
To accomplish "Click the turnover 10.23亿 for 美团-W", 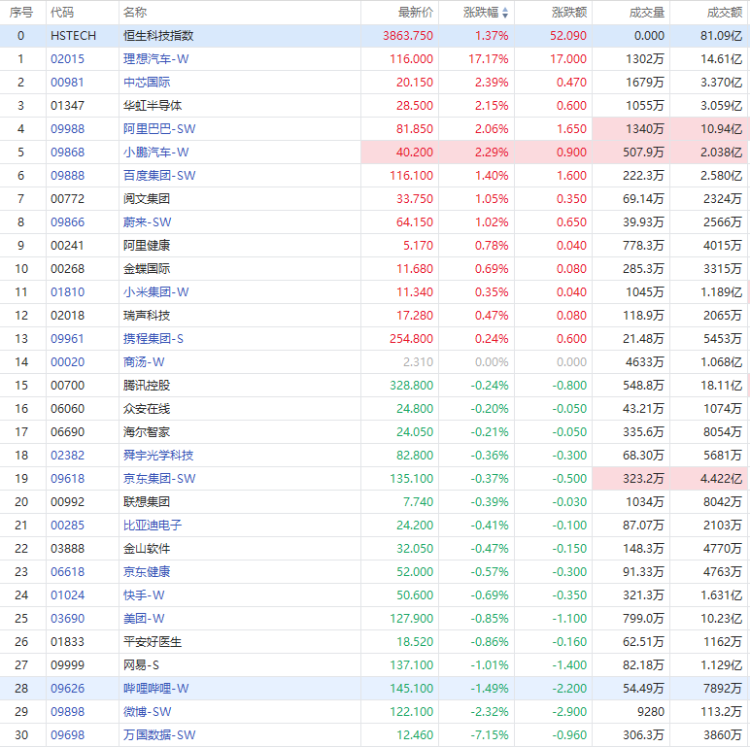I will (721, 618).
